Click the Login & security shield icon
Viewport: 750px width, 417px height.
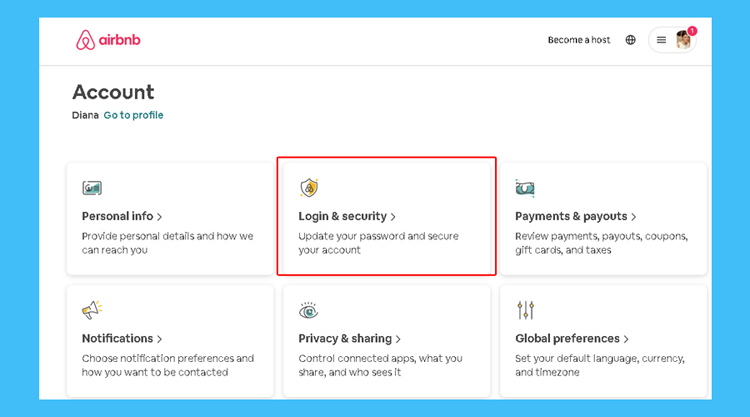click(309, 187)
